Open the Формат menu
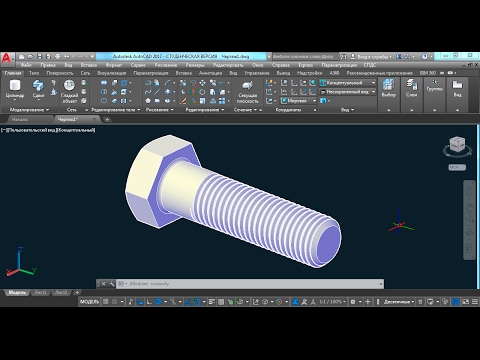This screenshot has width=480, height=360. click(114, 65)
